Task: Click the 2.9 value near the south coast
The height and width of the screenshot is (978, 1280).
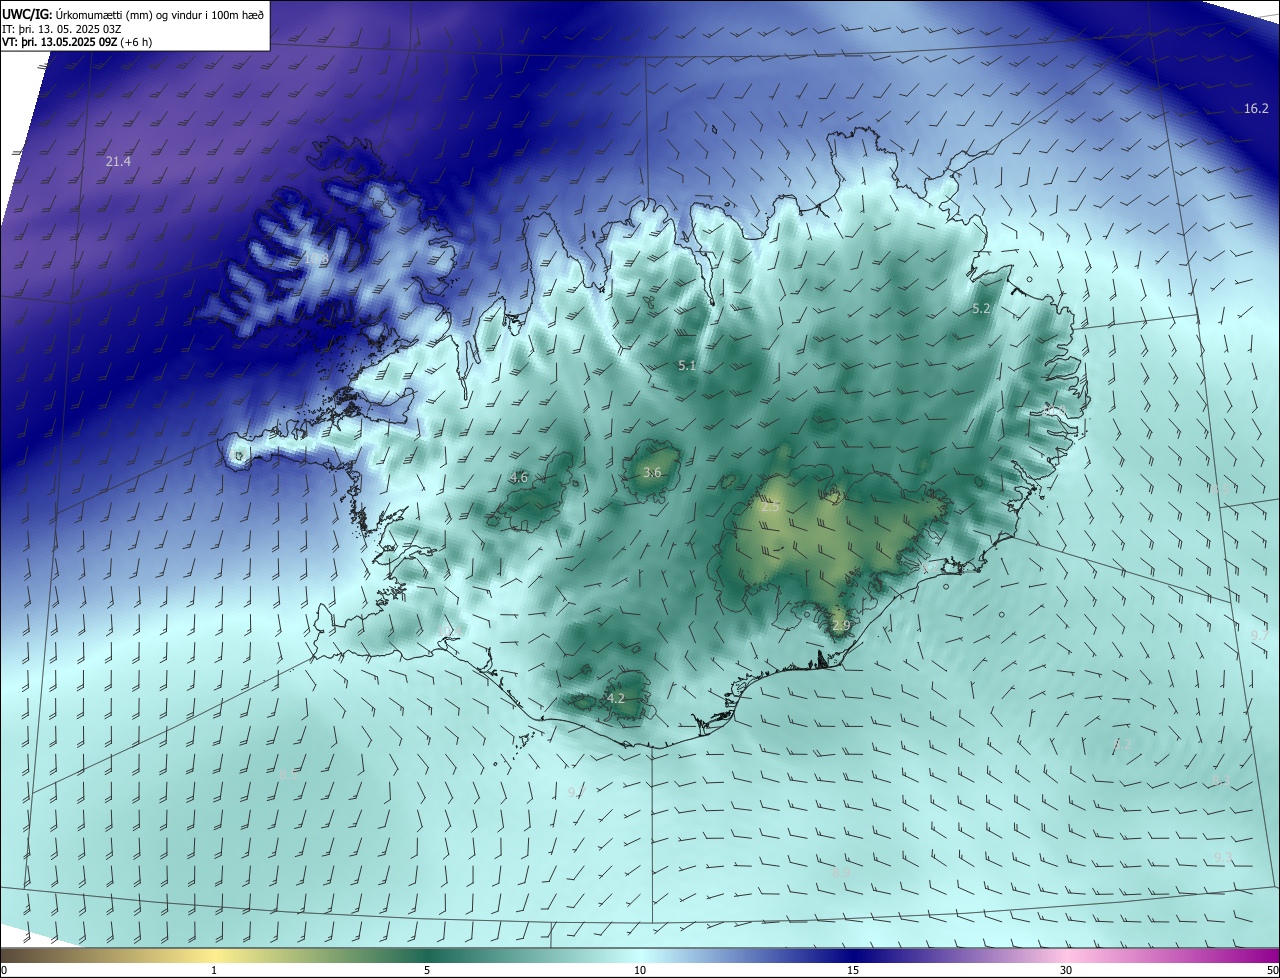Action: click(841, 626)
